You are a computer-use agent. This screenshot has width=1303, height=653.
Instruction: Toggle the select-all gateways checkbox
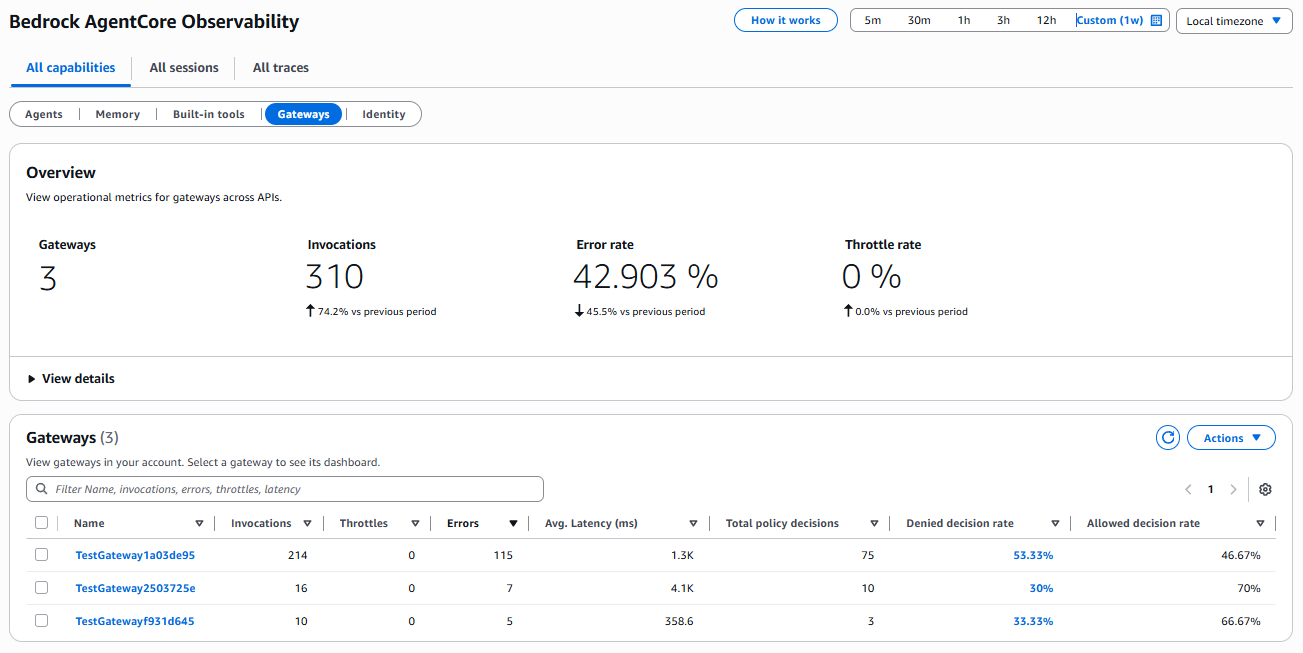[41, 523]
